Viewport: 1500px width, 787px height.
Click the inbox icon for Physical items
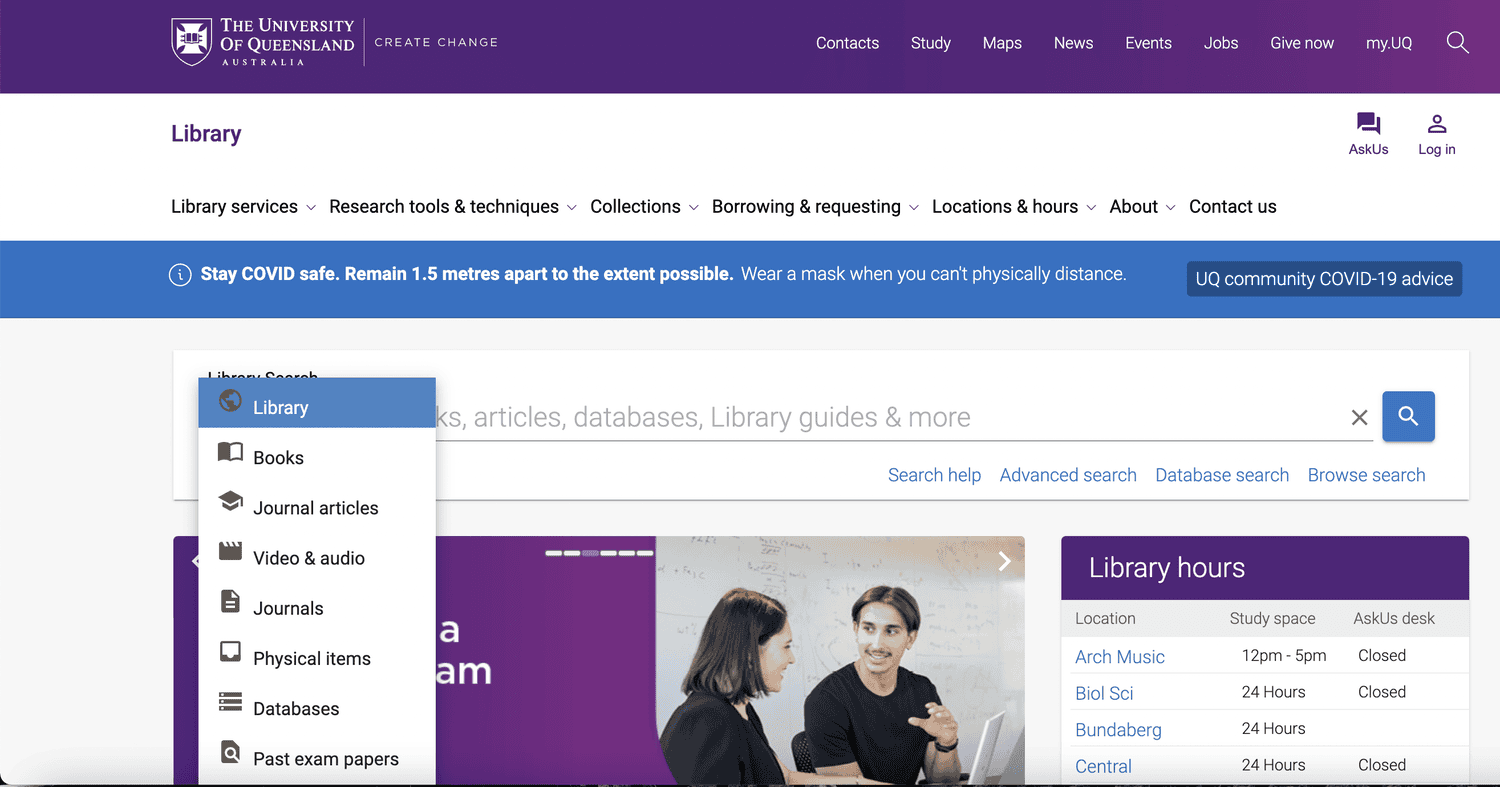click(230, 652)
